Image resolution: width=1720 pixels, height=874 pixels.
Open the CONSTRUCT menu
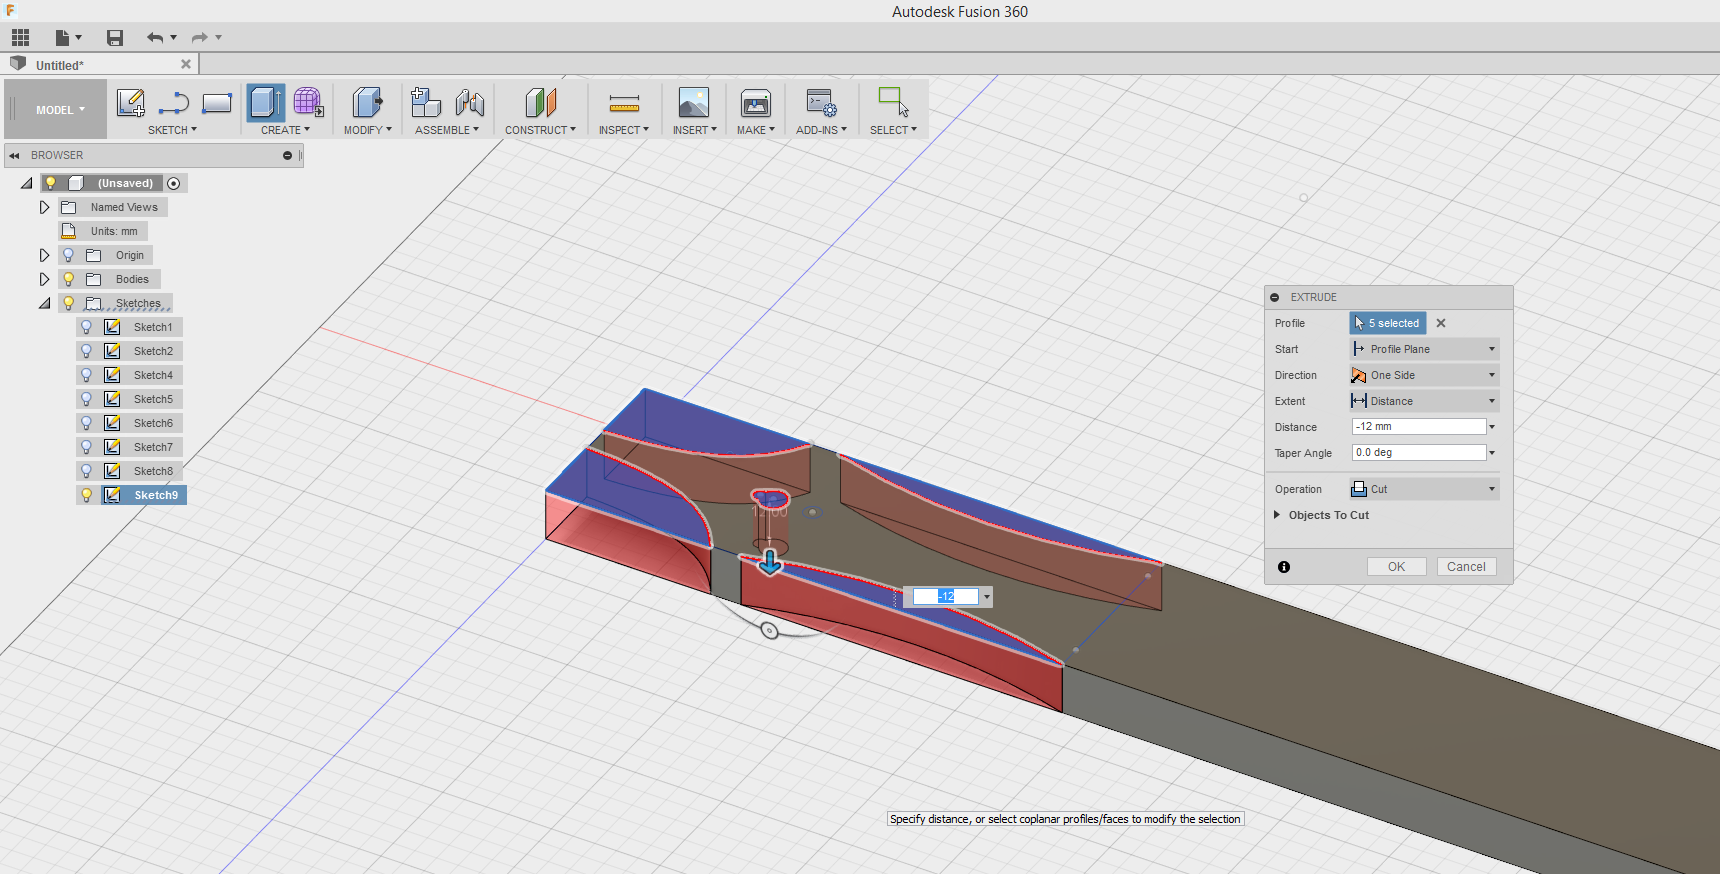click(540, 130)
